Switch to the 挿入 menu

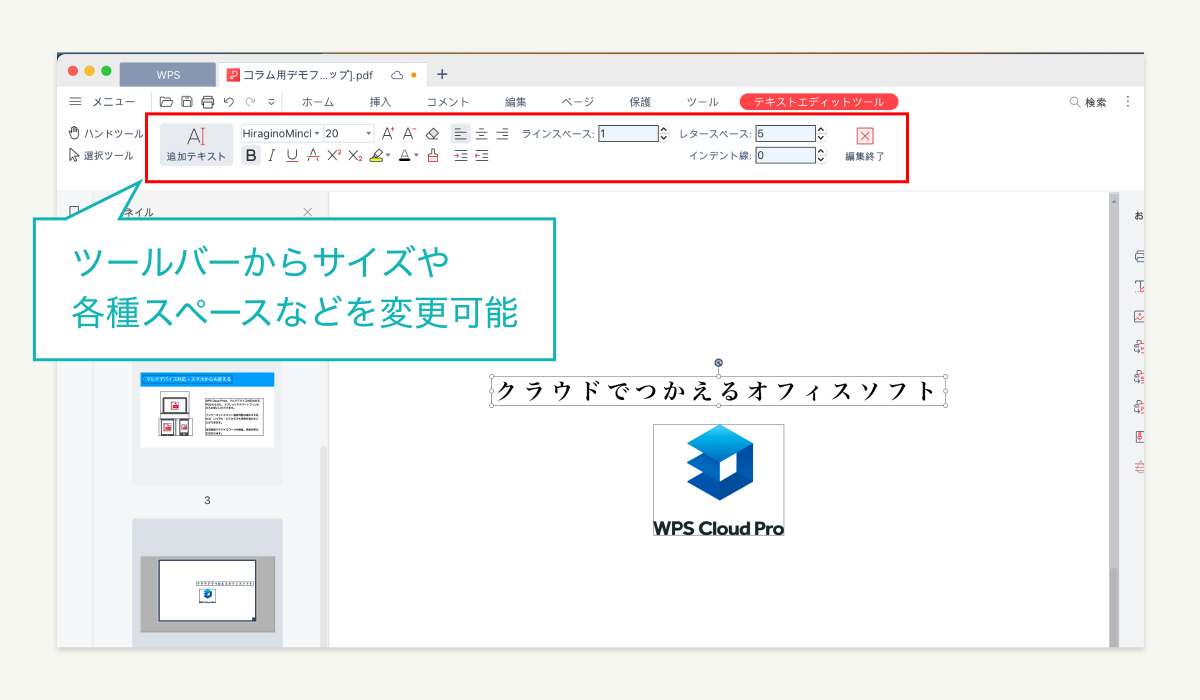pyautogui.click(x=378, y=101)
